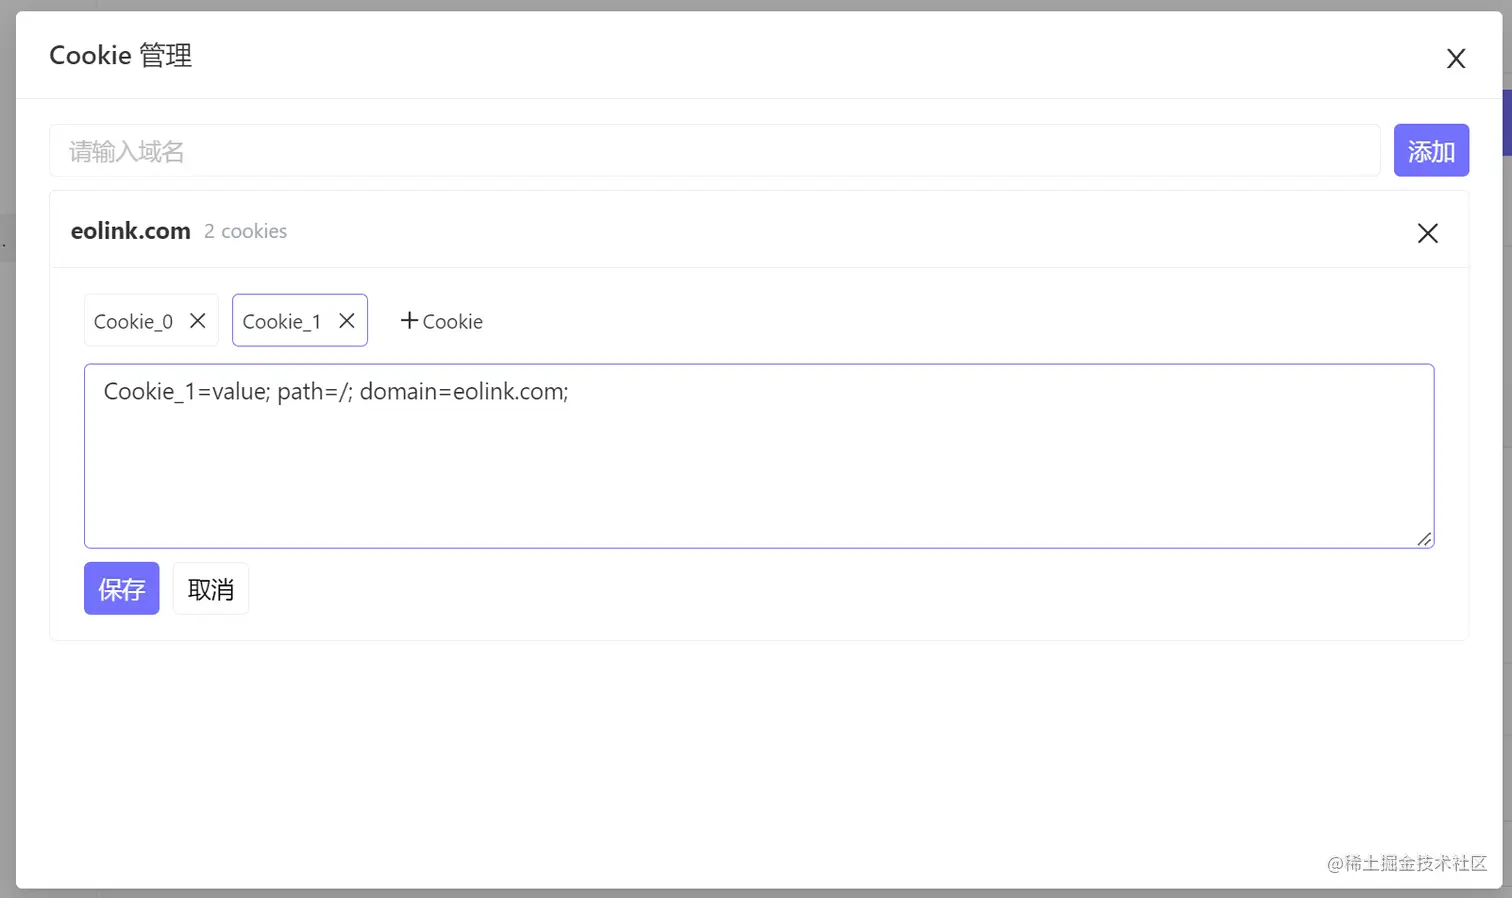The height and width of the screenshot is (898, 1512).
Task: Delete Cookie_0 with its X icon
Action: point(198,321)
